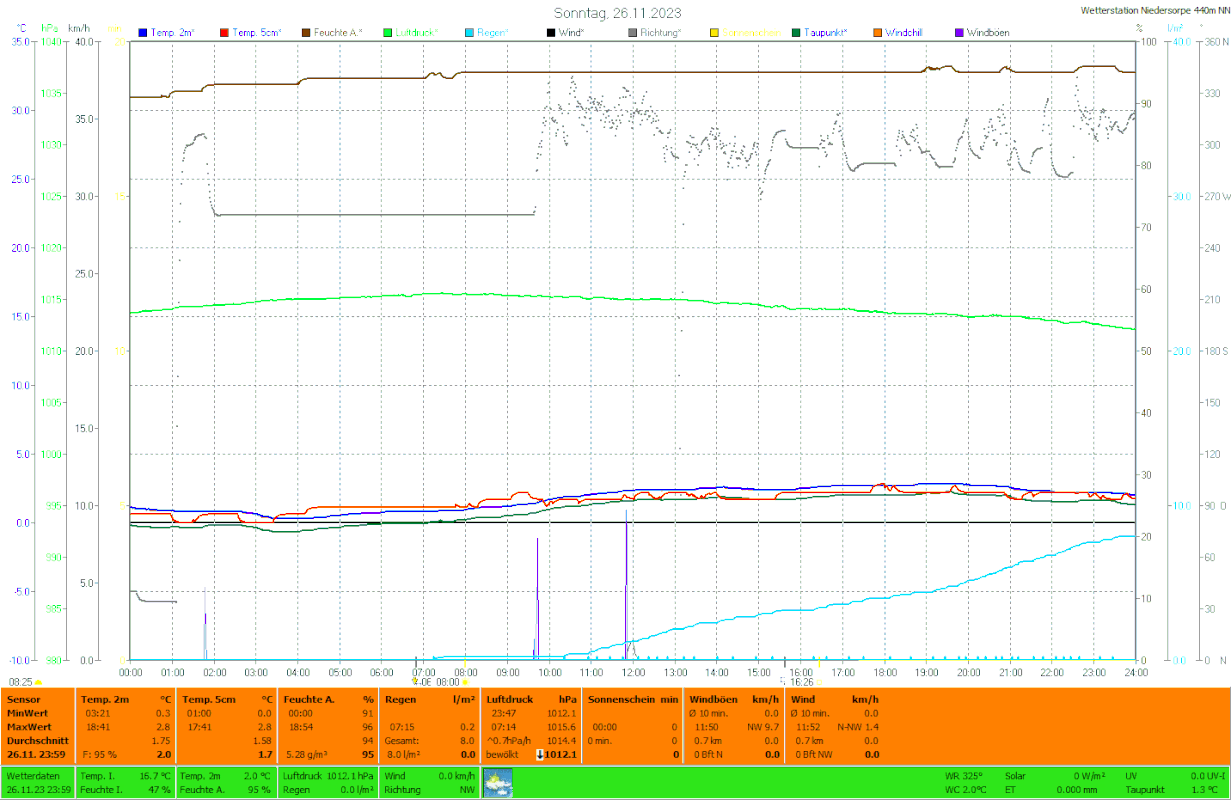The image size is (1231, 800).
Task: Click the falling pressure trend arrow icon
Action: pyautogui.click(x=540, y=754)
